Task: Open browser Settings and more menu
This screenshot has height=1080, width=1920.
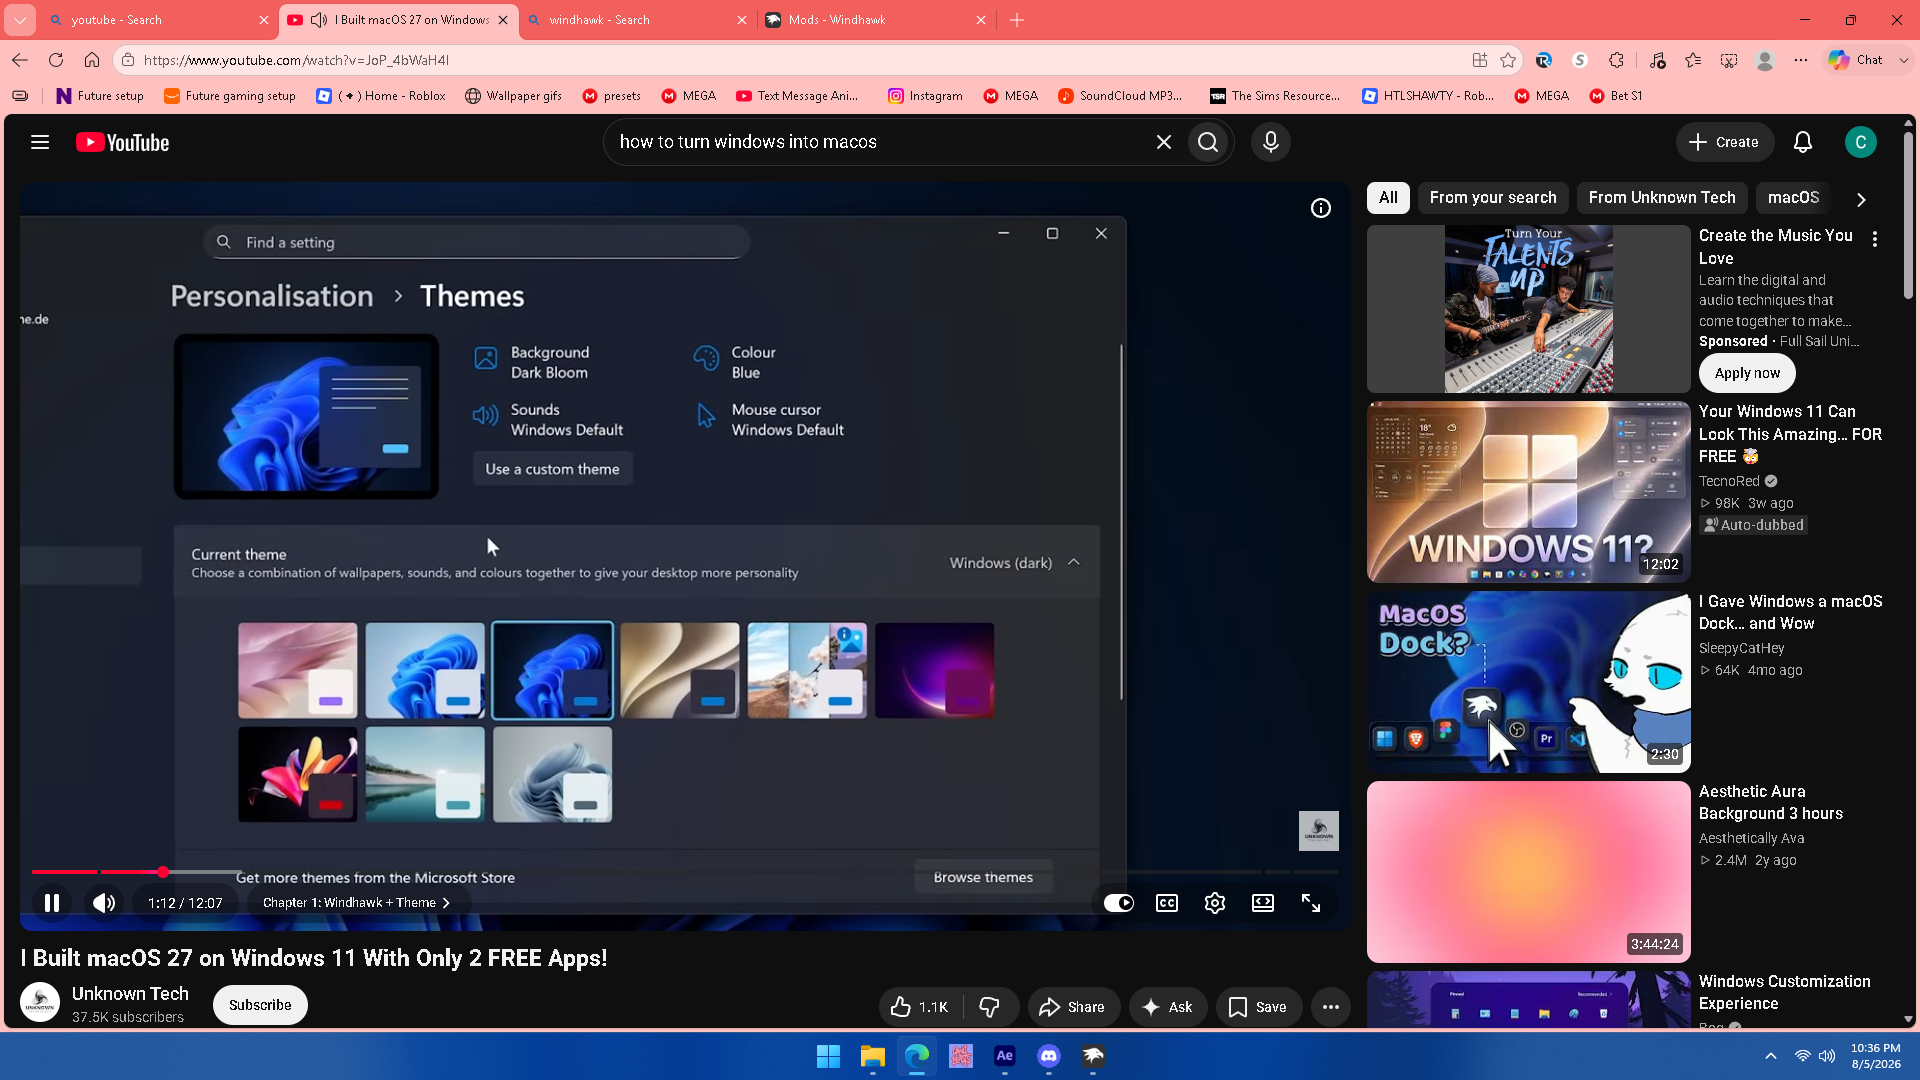Action: pos(1801,60)
